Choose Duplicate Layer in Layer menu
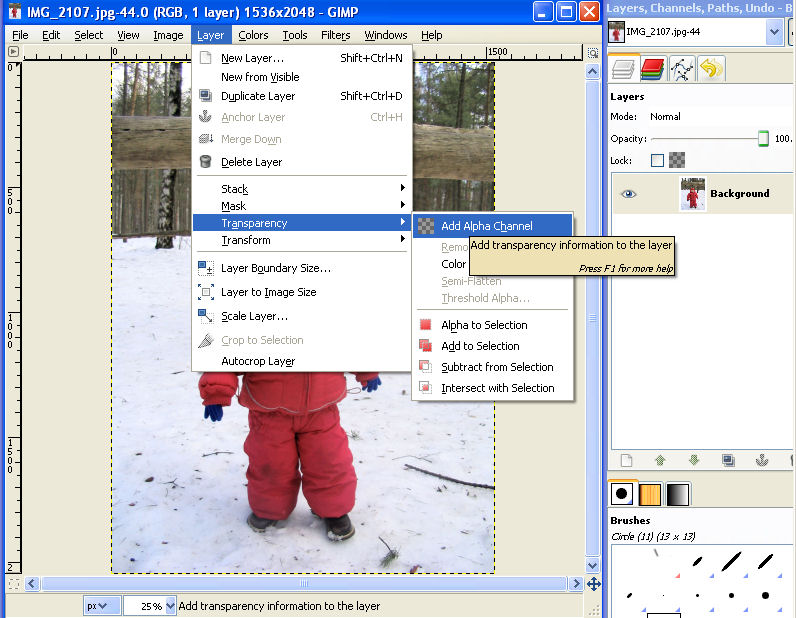Image resolution: width=796 pixels, height=618 pixels. (302, 96)
